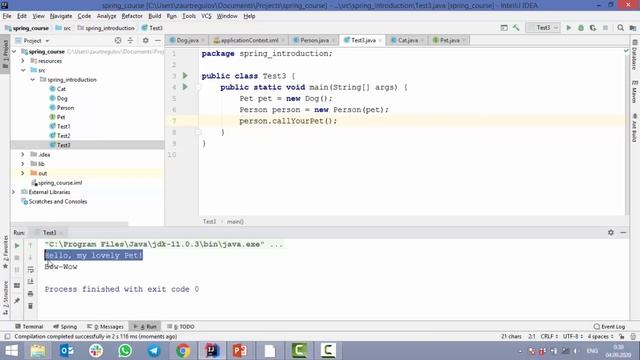Start debugging with the bug icon
640x360 pixels.
(x=581, y=28)
